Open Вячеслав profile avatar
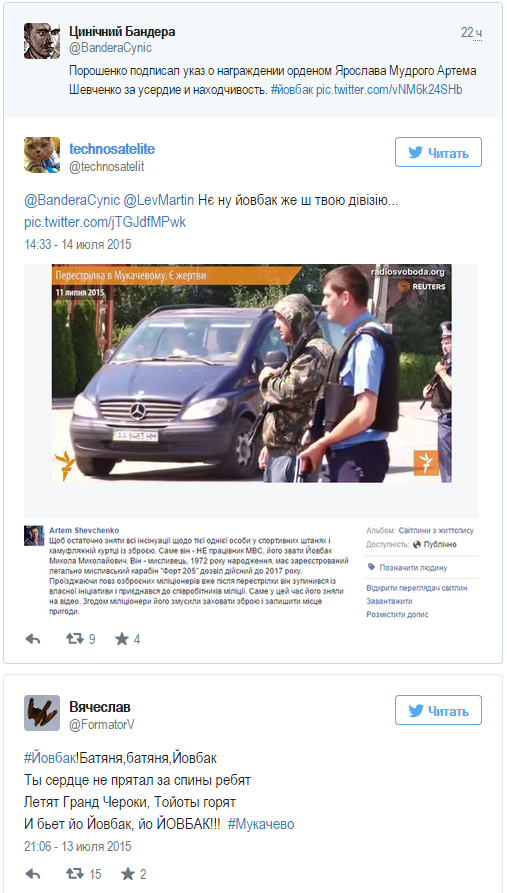The image size is (507, 893). (42, 713)
